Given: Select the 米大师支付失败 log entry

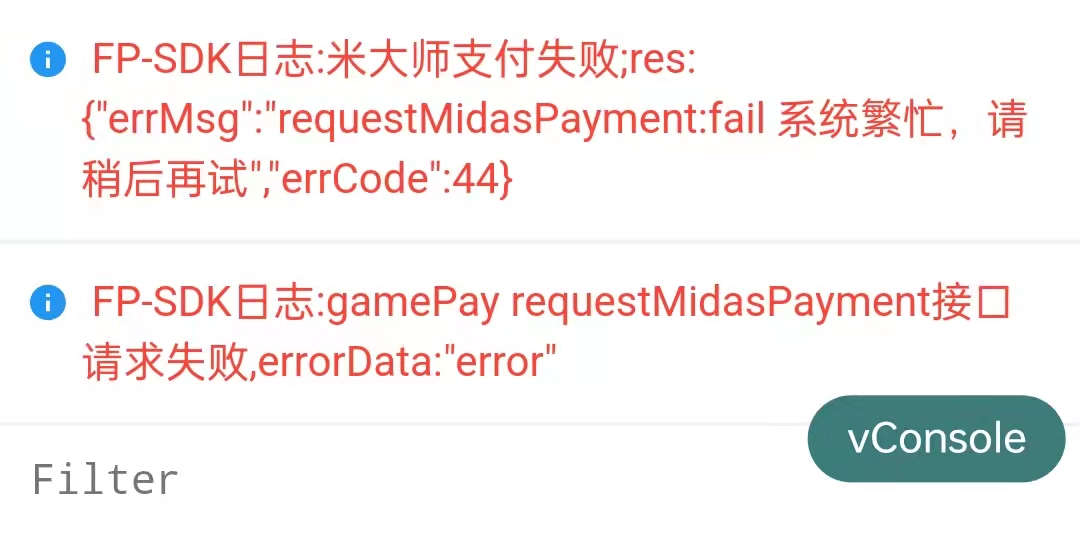Looking at the screenshot, I should [540, 120].
